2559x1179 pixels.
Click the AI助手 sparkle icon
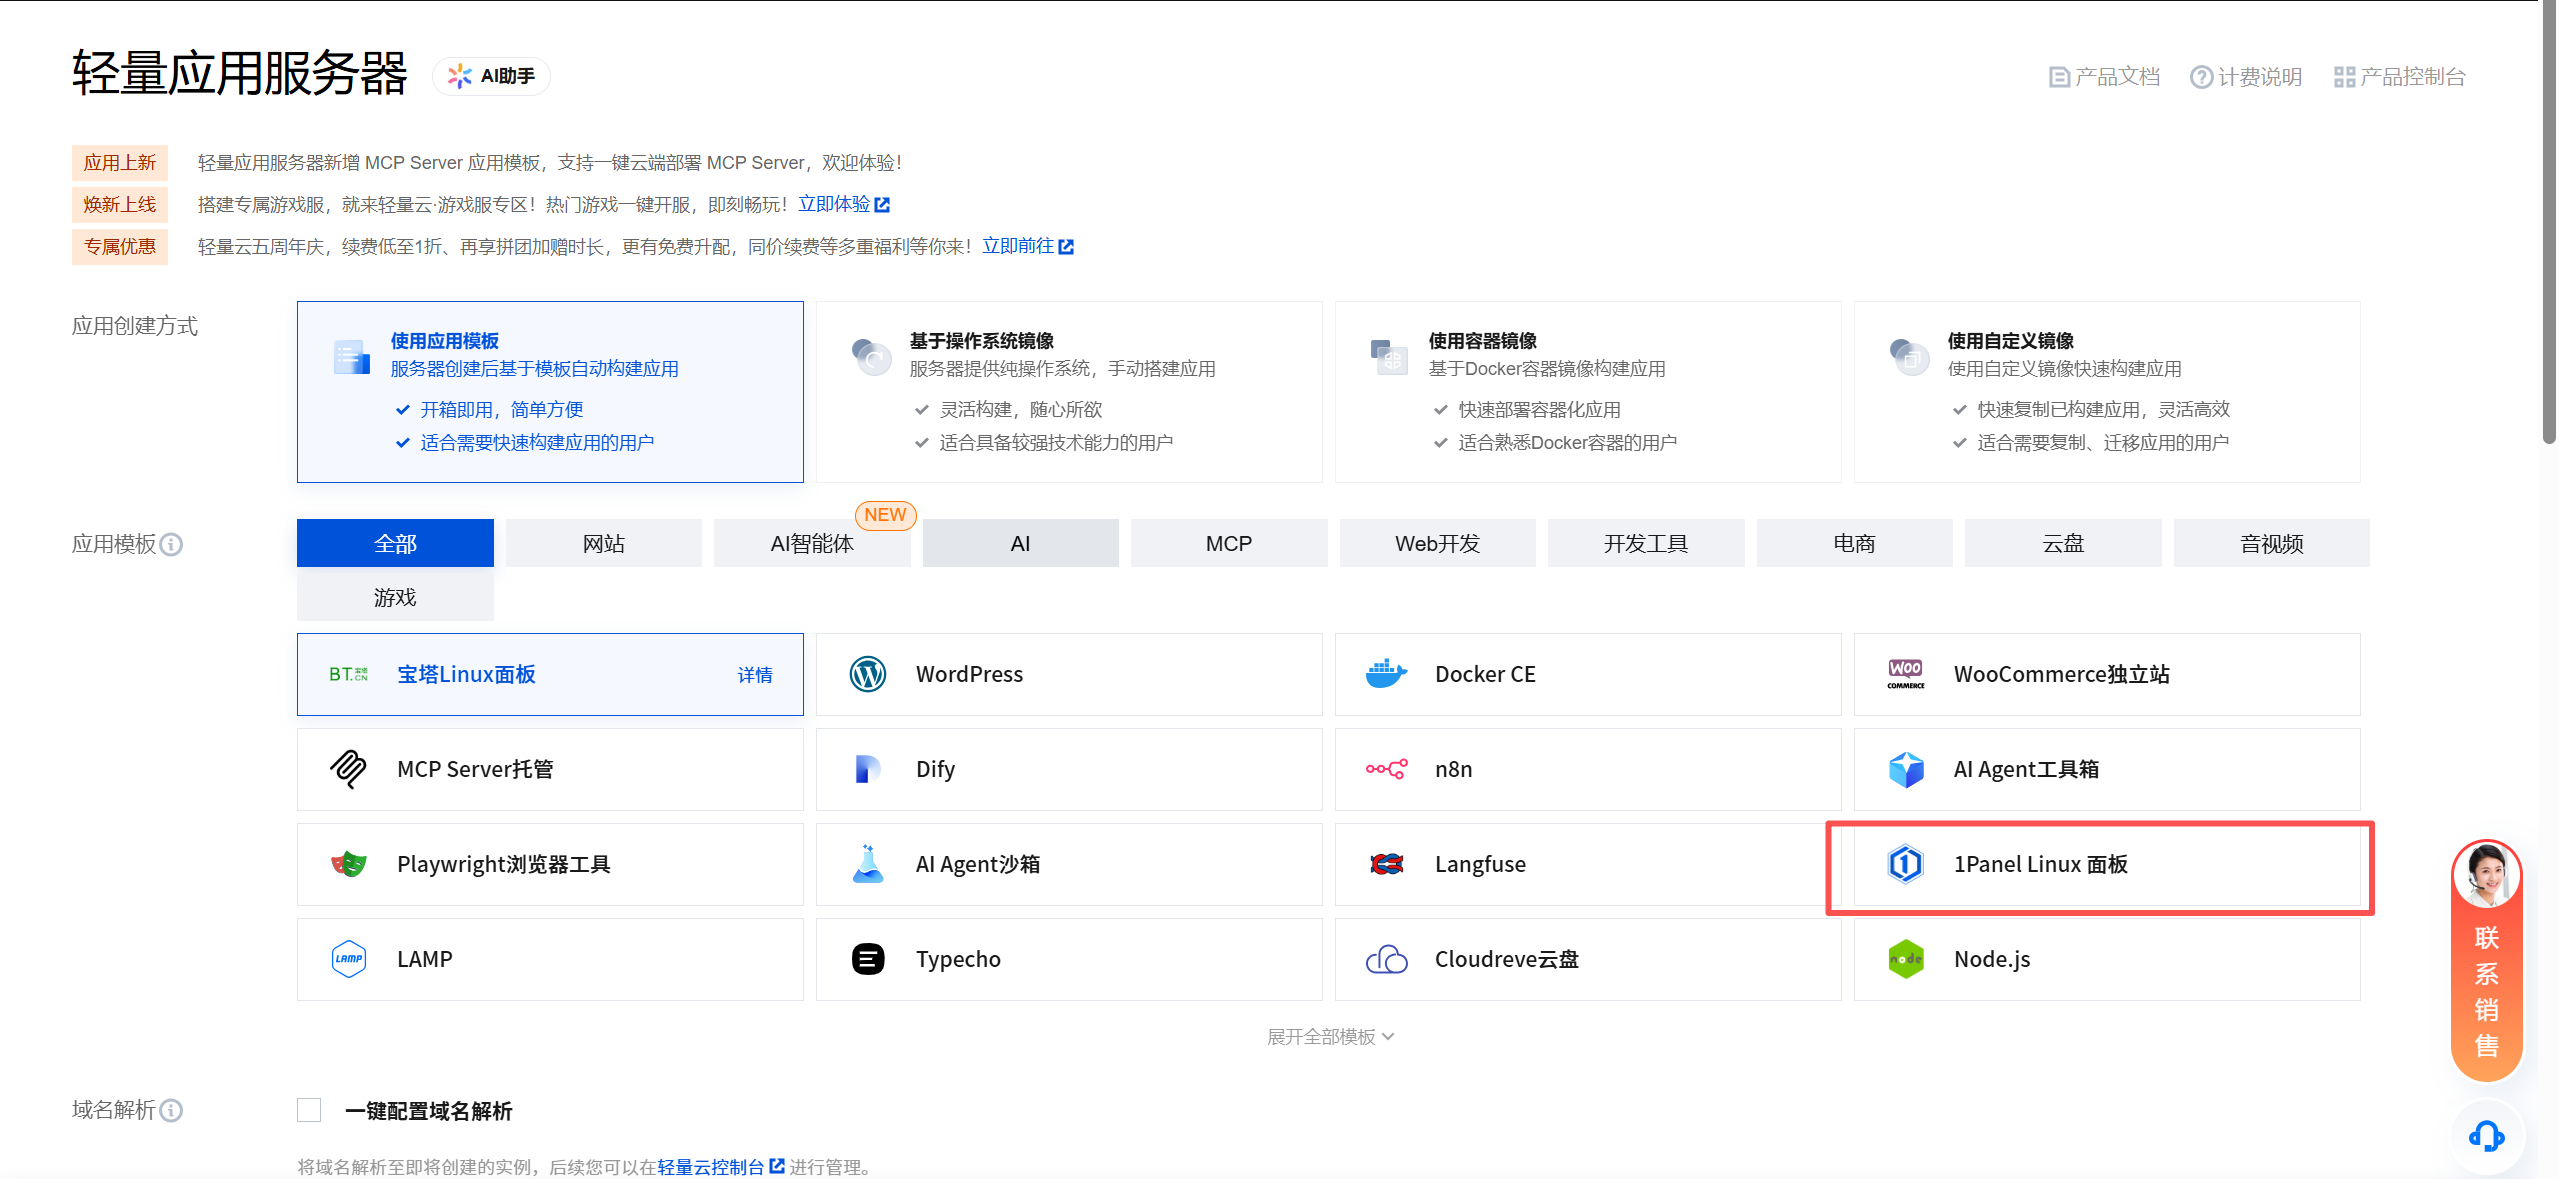[x=459, y=75]
